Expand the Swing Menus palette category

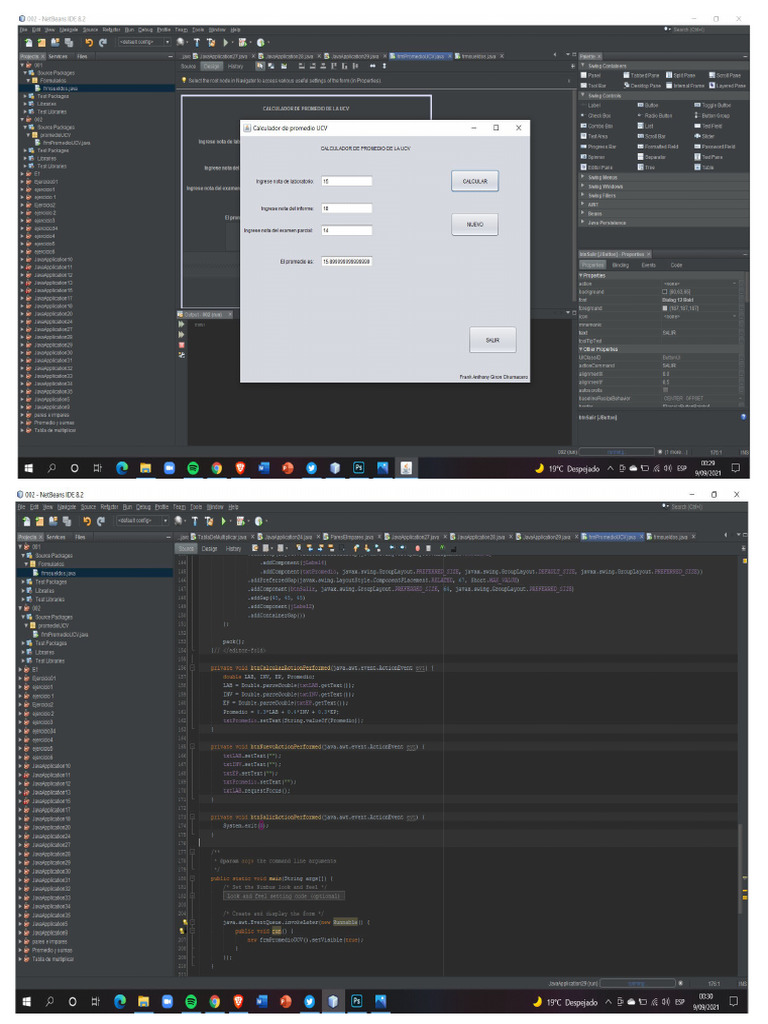point(605,177)
